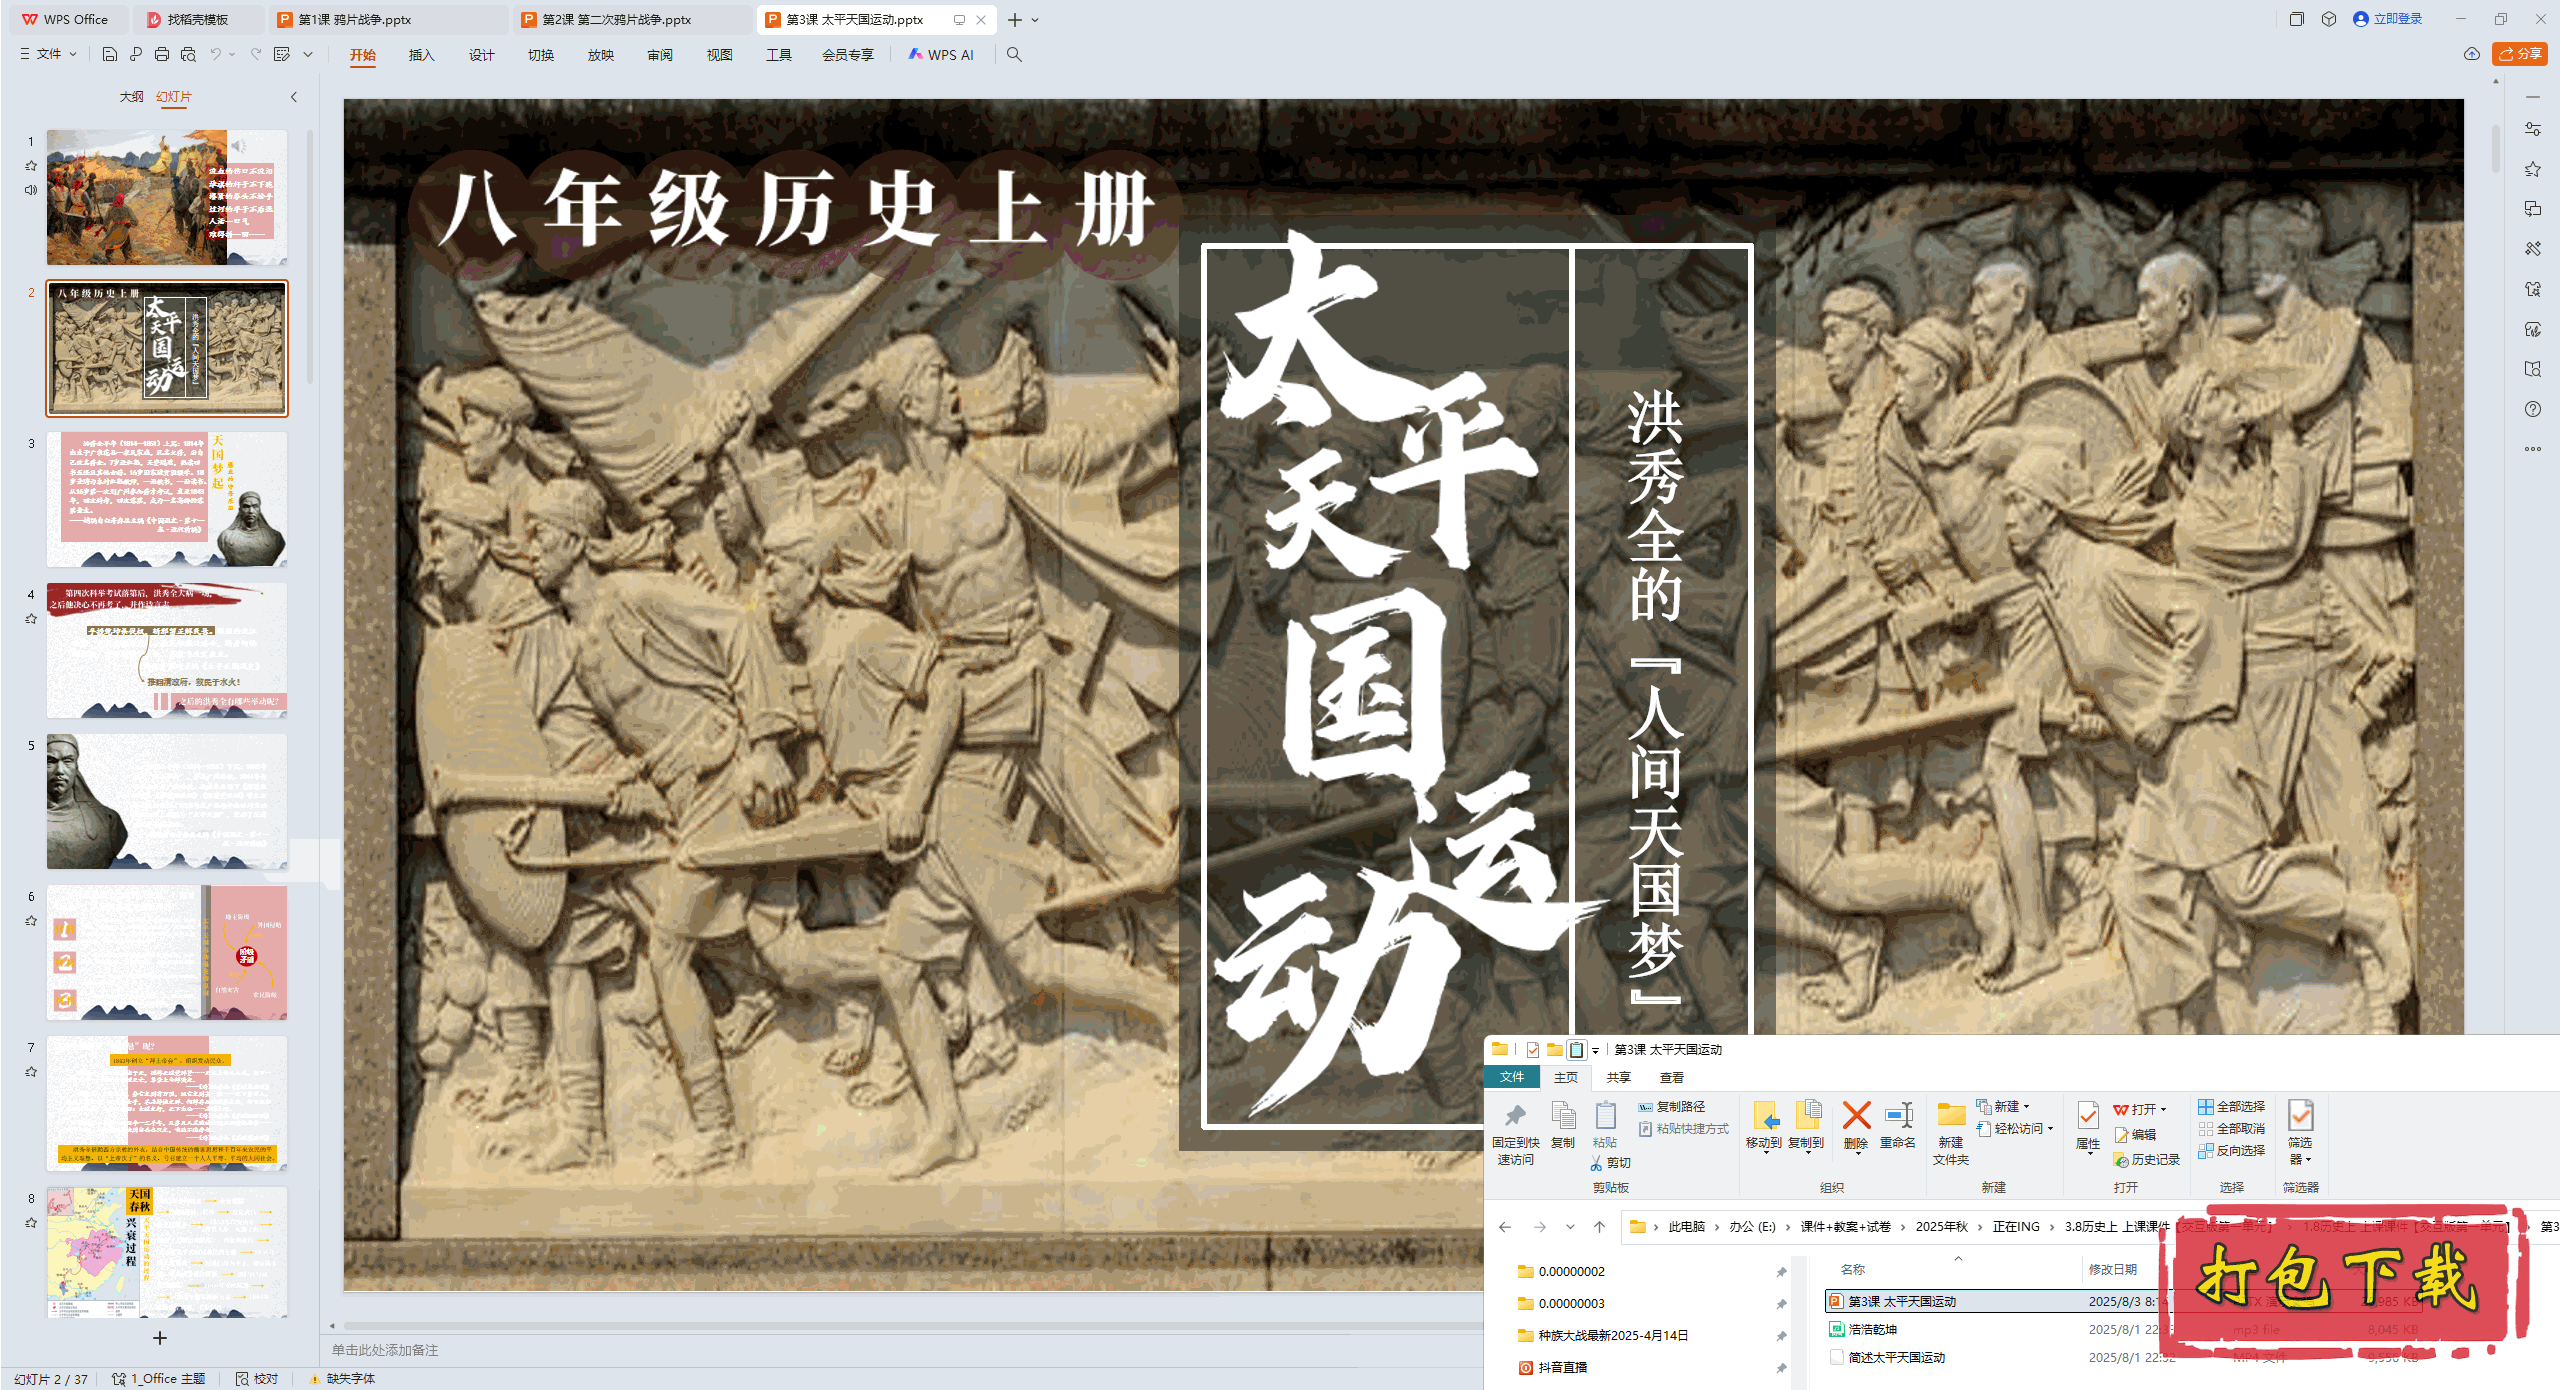Toggle the star marker on slide 6
The image size is (2560, 1390).
[31, 921]
